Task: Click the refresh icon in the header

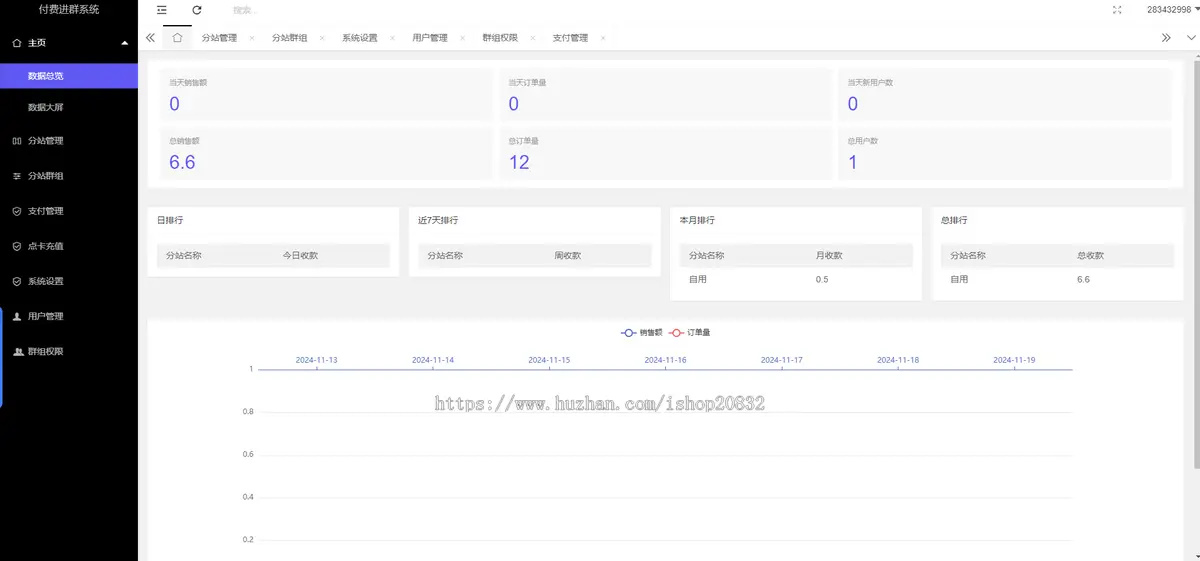Action: point(197,9)
